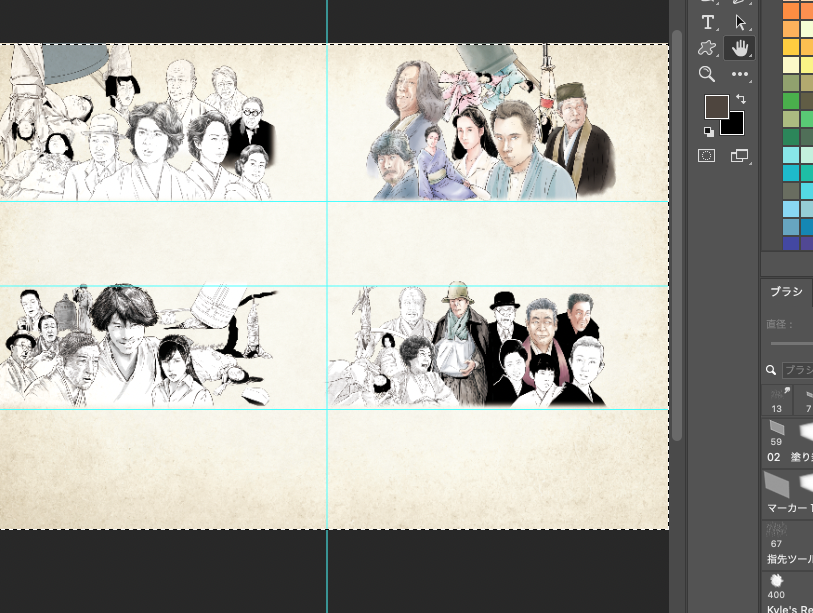Click the 直径 label
Viewport: 813px width, 613px height.
779,324
